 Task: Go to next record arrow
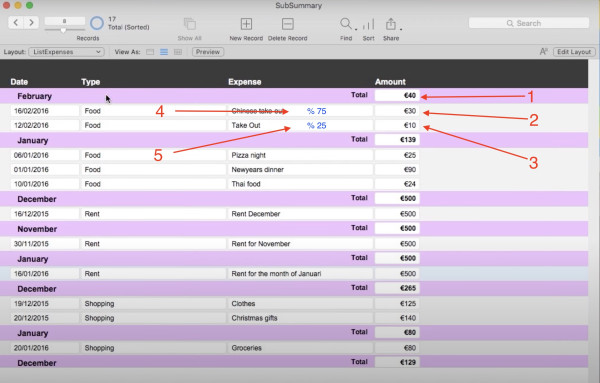(x=31, y=23)
